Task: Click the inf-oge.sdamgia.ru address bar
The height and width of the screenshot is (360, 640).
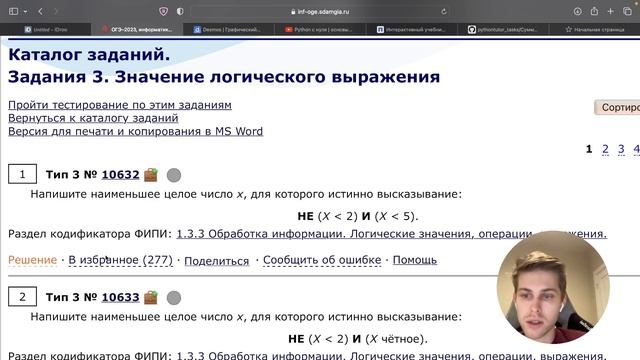Action: tap(320, 11)
